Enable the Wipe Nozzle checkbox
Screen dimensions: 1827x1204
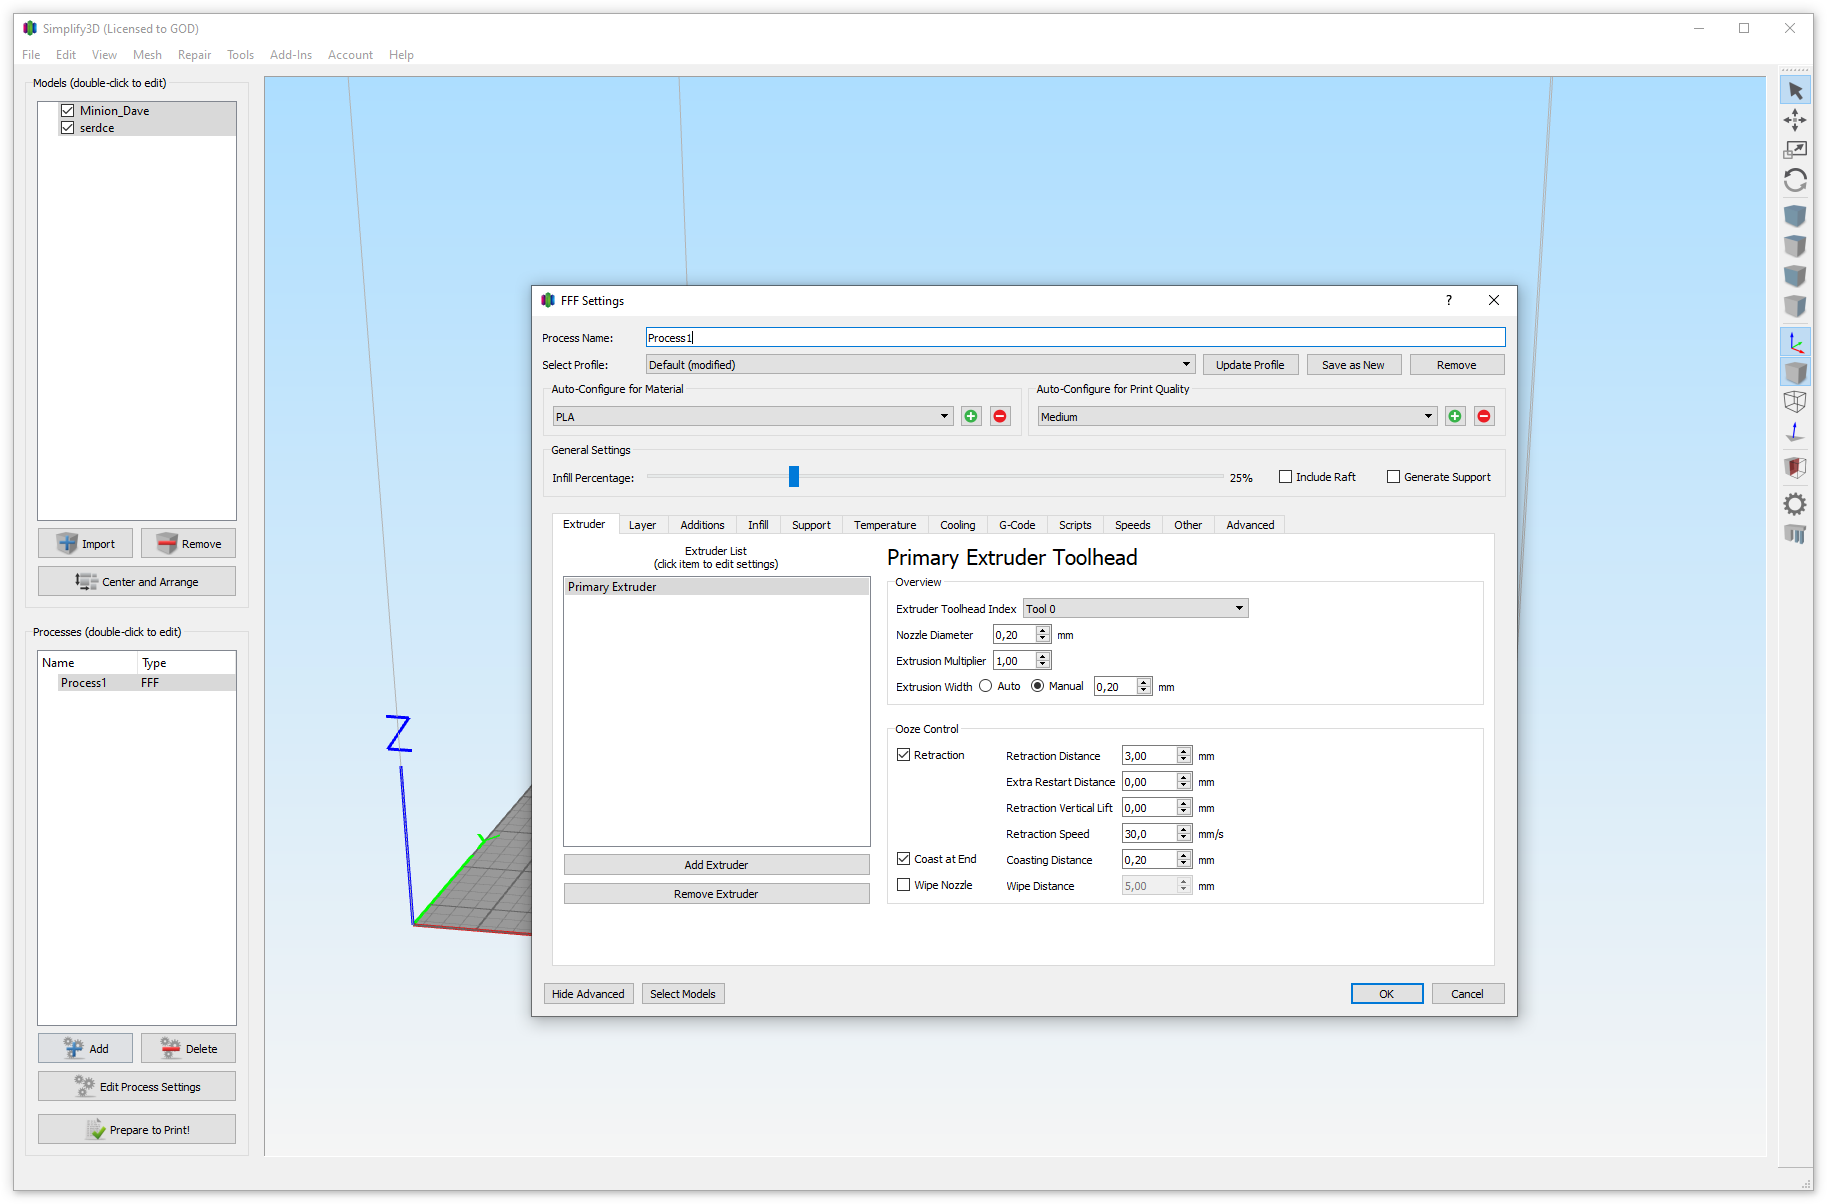pyautogui.click(x=903, y=885)
